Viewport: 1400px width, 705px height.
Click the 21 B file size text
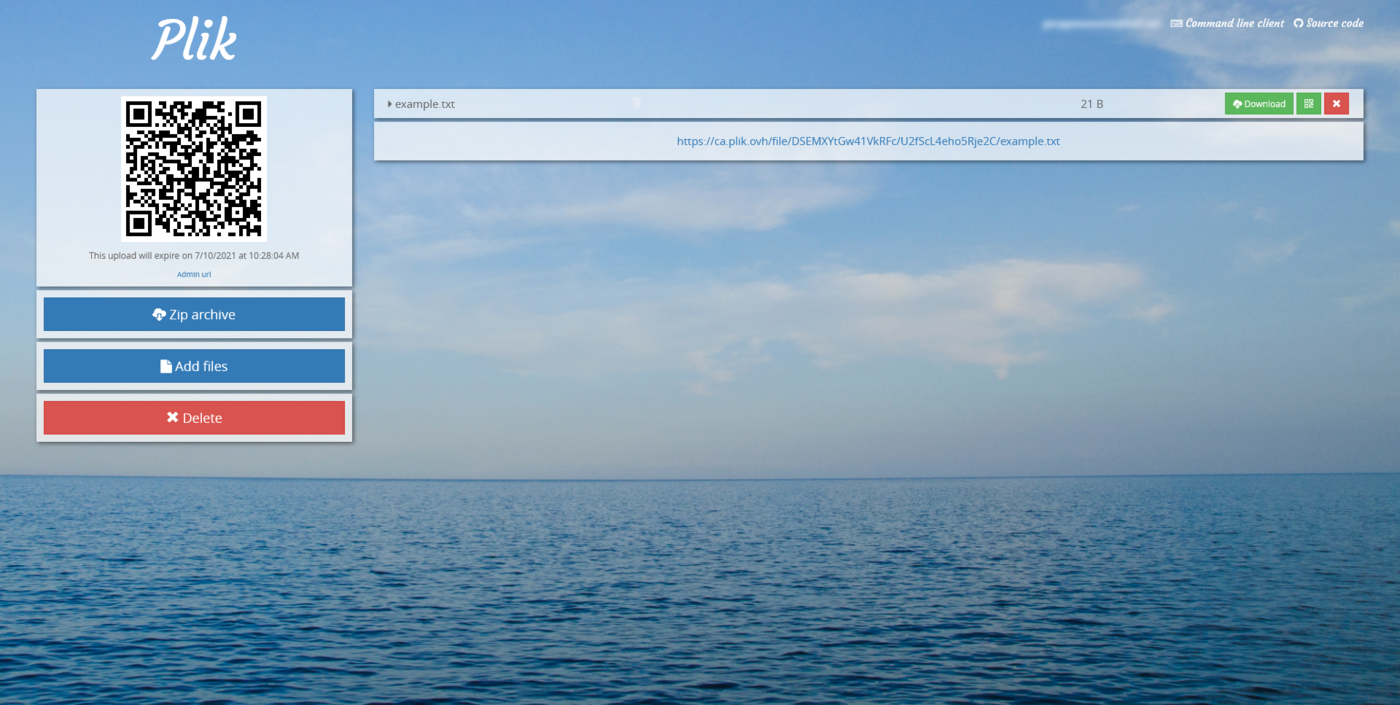(x=1091, y=104)
